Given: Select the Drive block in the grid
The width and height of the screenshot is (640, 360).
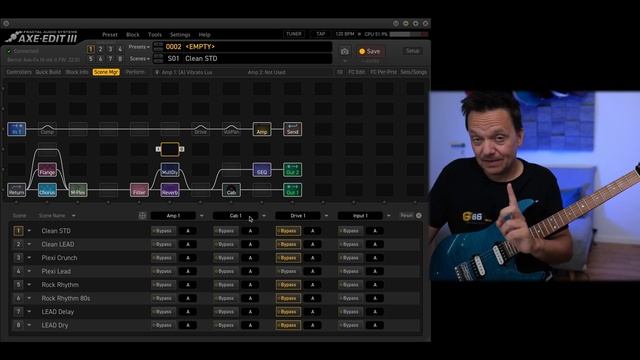Looking at the screenshot, I should click(x=200, y=129).
